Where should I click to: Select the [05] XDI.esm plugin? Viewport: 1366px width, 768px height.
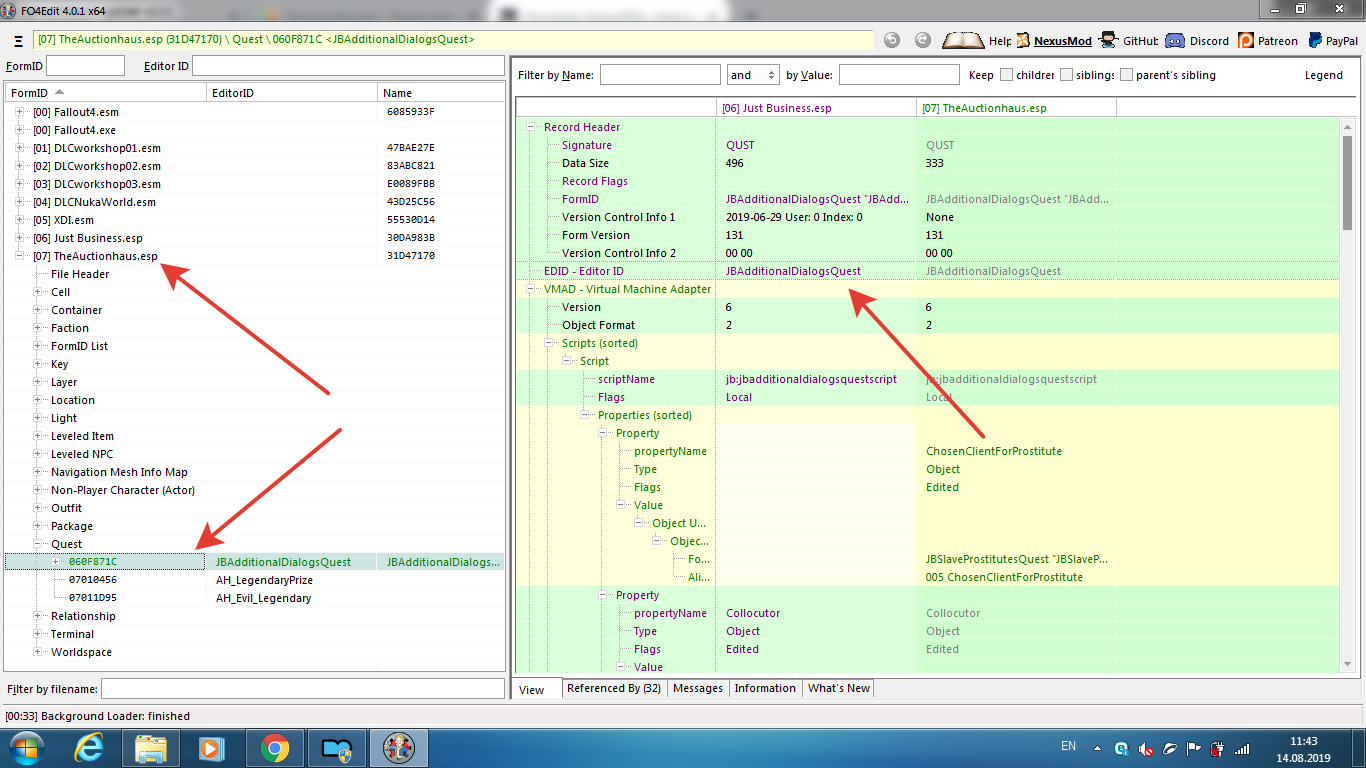click(x=63, y=220)
